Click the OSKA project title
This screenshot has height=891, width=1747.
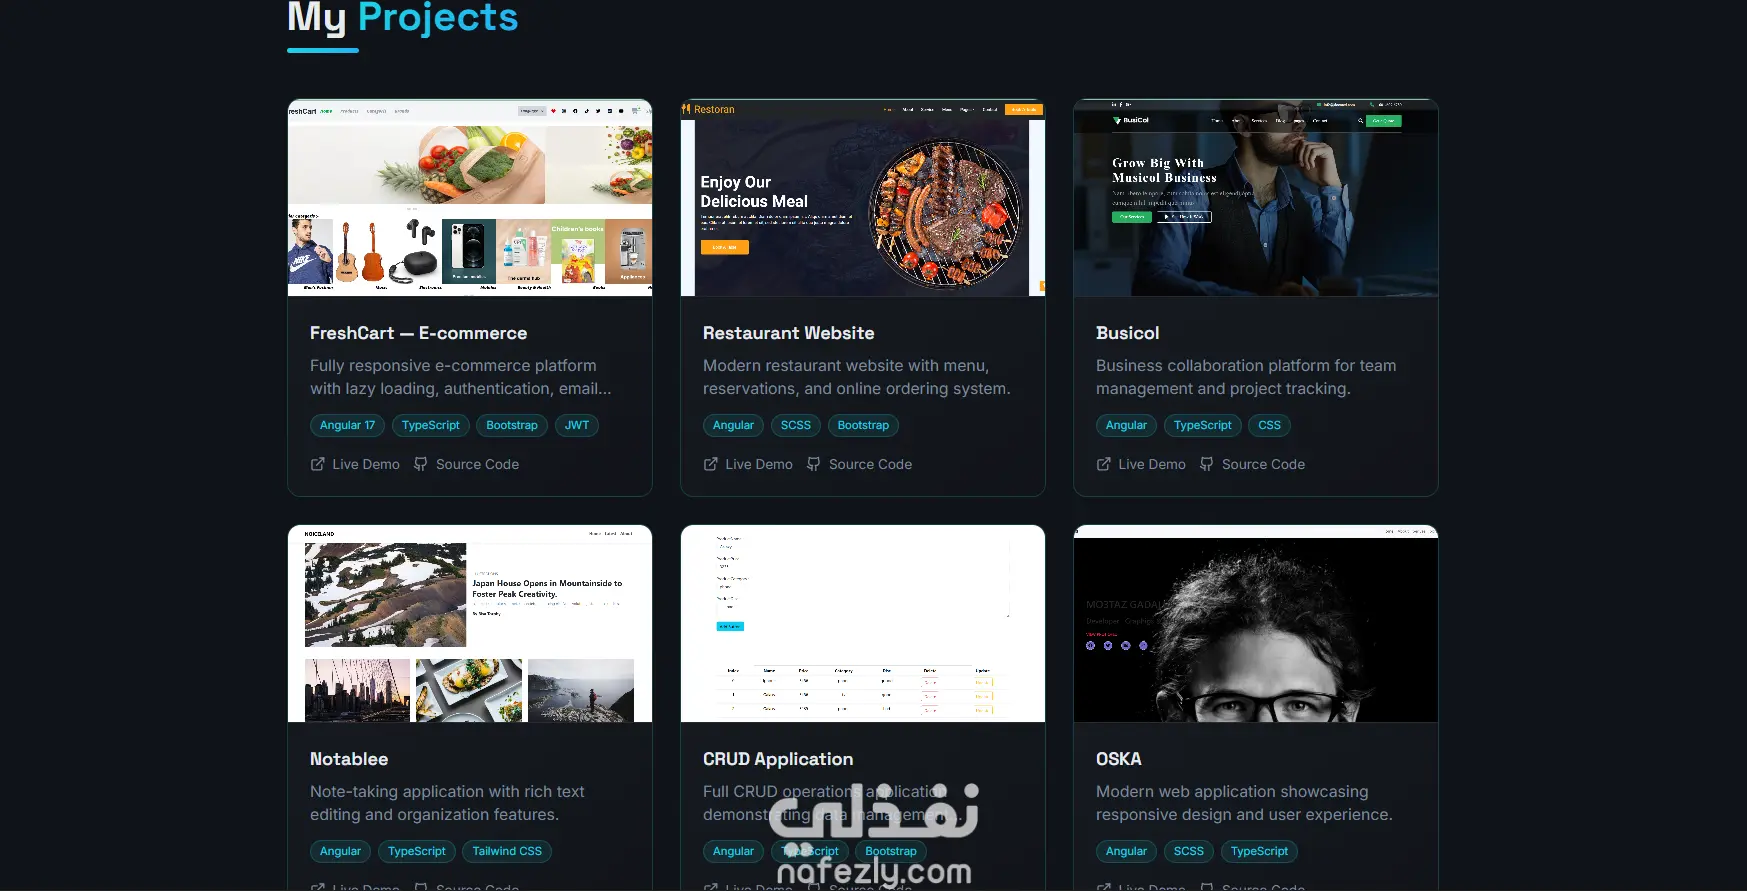pyautogui.click(x=1119, y=759)
